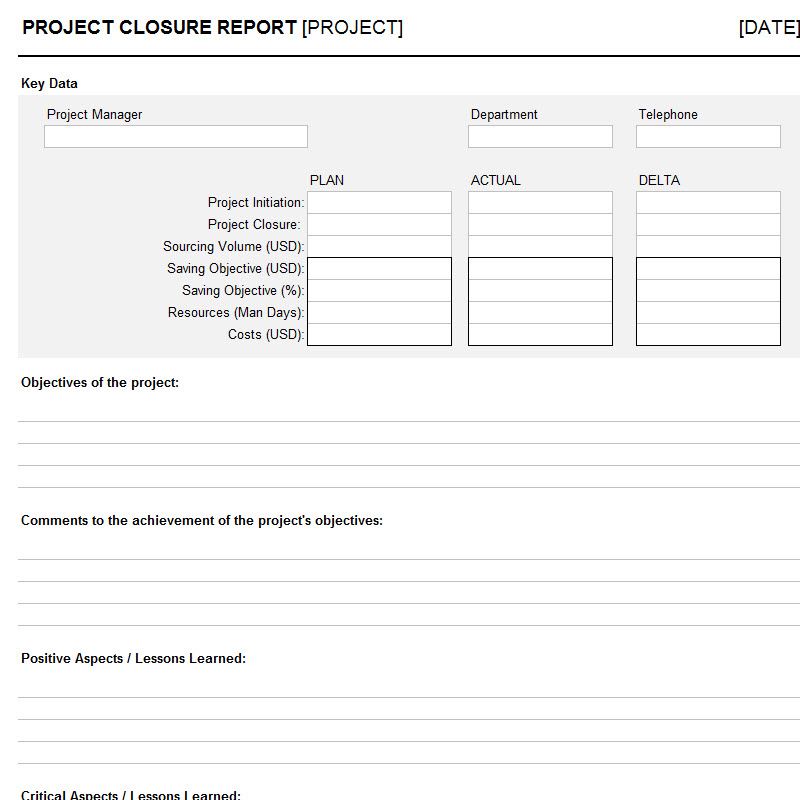Screen dimensions: 800x800
Task: Select ACTUAL cell for Saving Objective (%)
Action: (540, 291)
